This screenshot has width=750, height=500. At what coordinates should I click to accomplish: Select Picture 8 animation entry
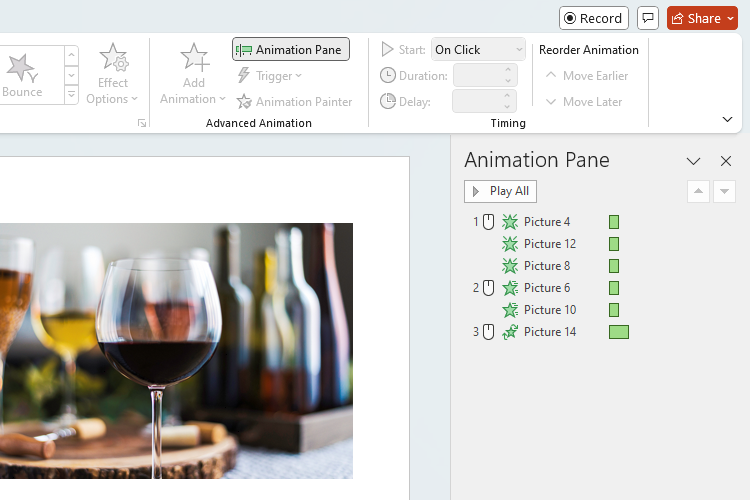coord(547,266)
